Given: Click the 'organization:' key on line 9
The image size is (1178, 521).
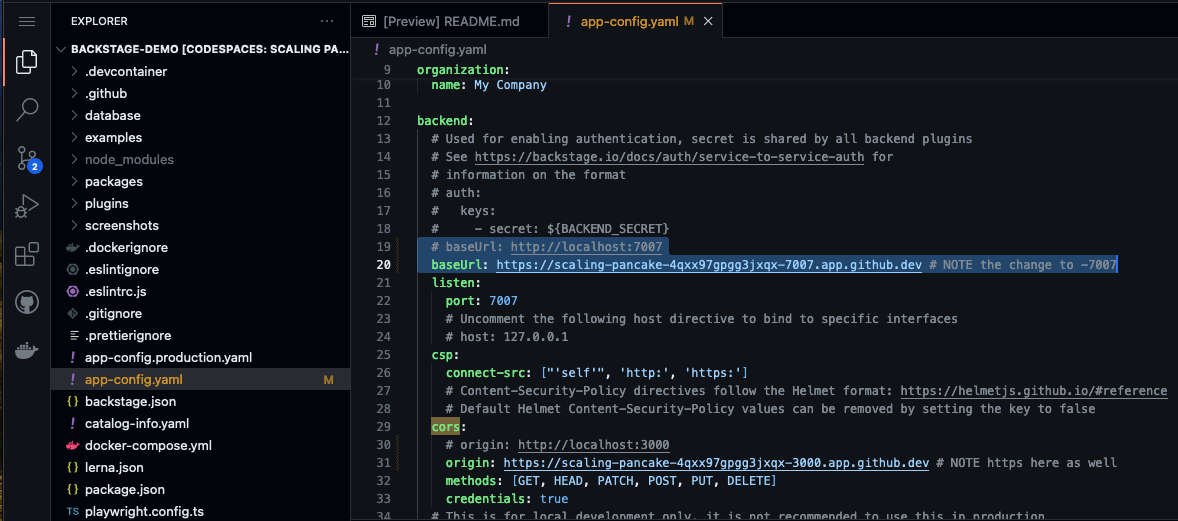Looking at the screenshot, I should point(464,69).
